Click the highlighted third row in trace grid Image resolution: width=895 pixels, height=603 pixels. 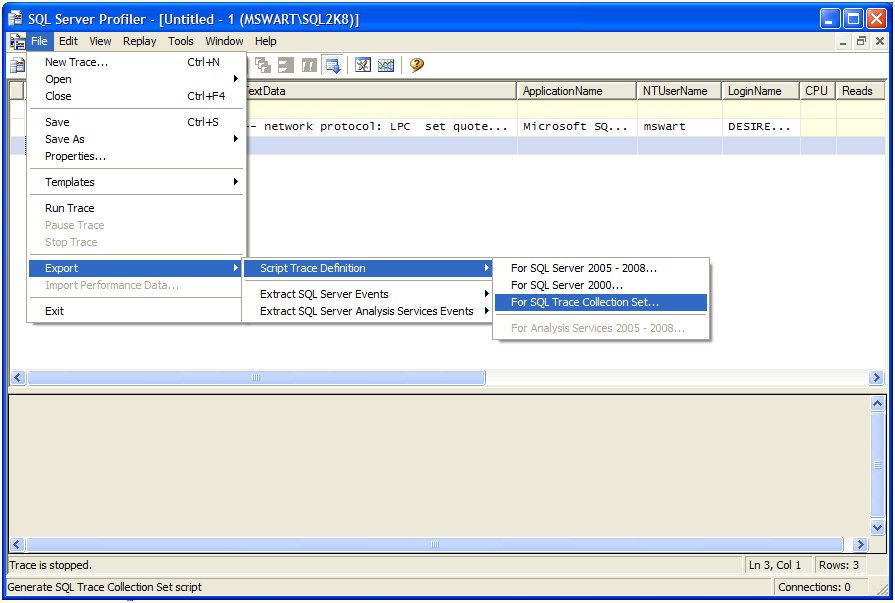click(x=565, y=146)
